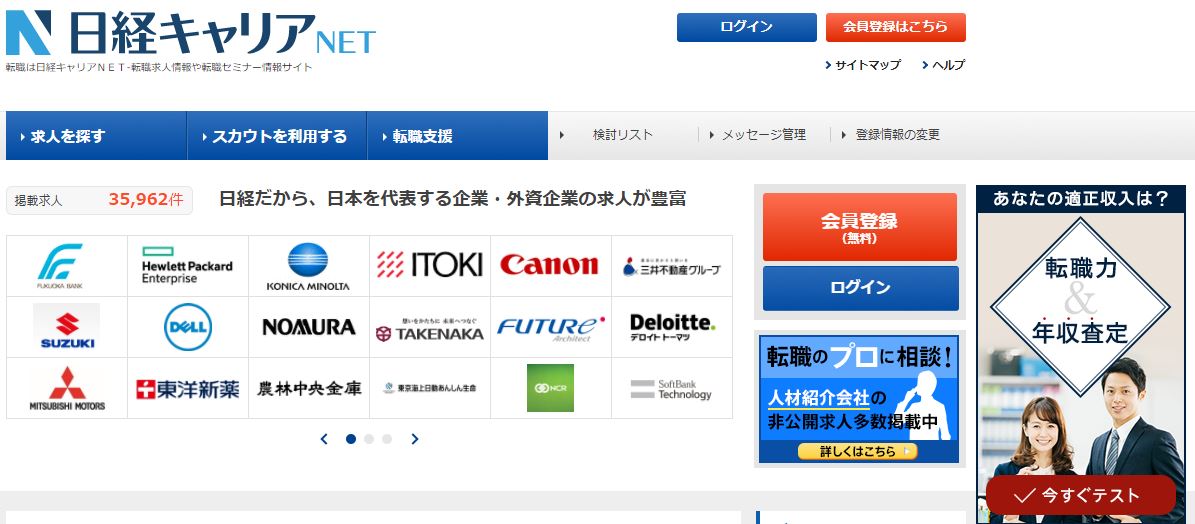This screenshot has width=1195, height=524.
Task: Open the Fukuoka Bank logo
Action: [60, 266]
